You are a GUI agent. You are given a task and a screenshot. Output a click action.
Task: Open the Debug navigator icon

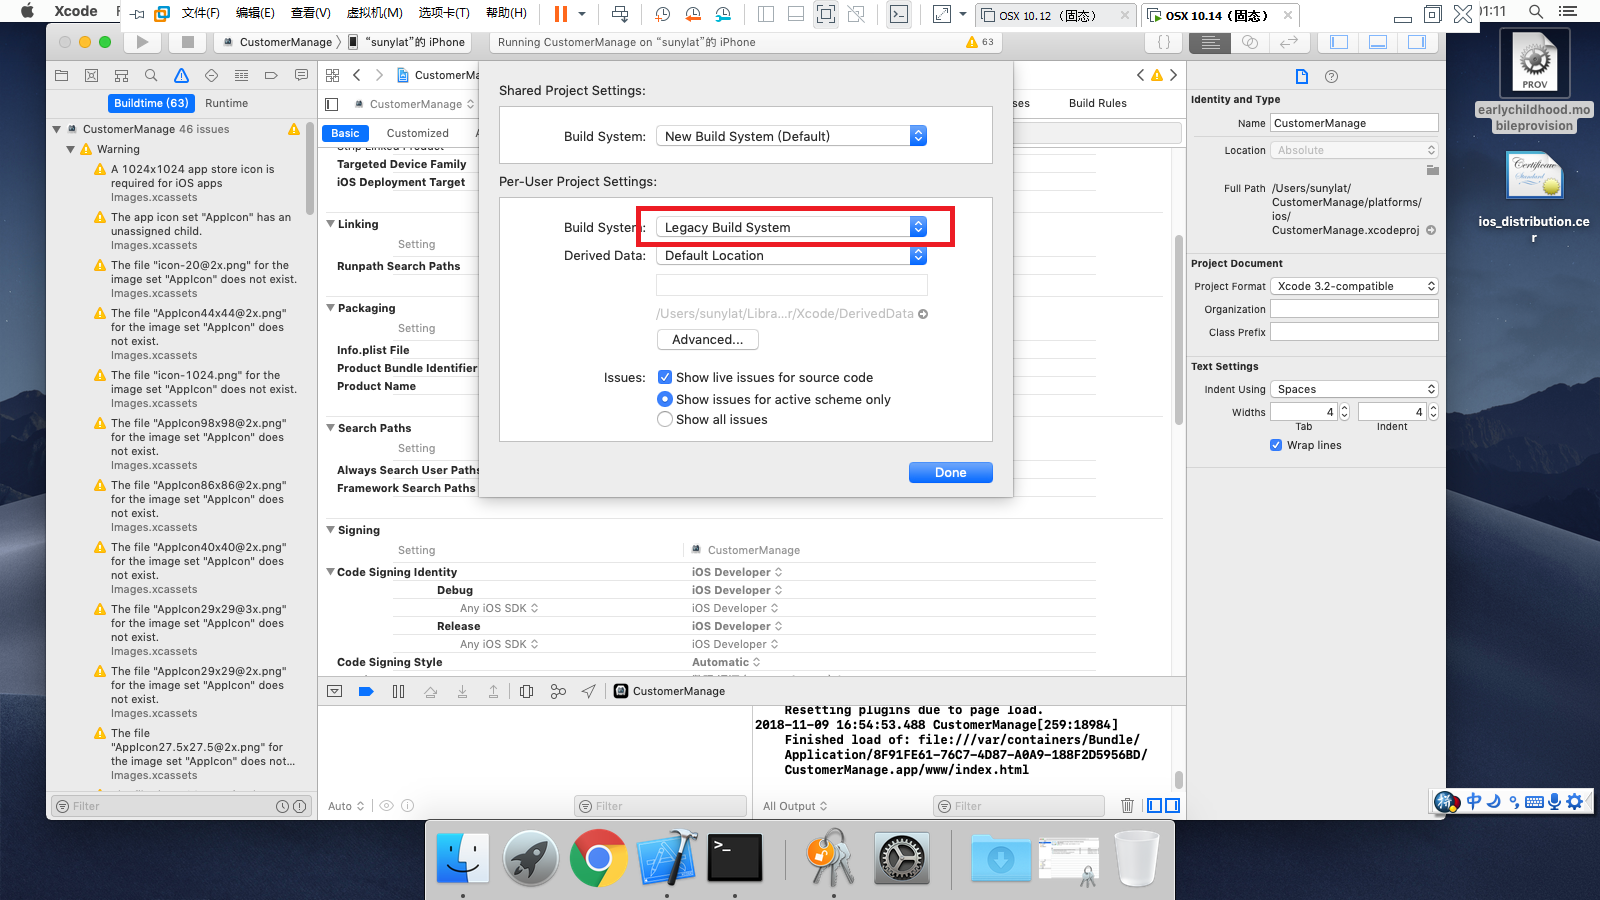pyautogui.click(x=241, y=76)
